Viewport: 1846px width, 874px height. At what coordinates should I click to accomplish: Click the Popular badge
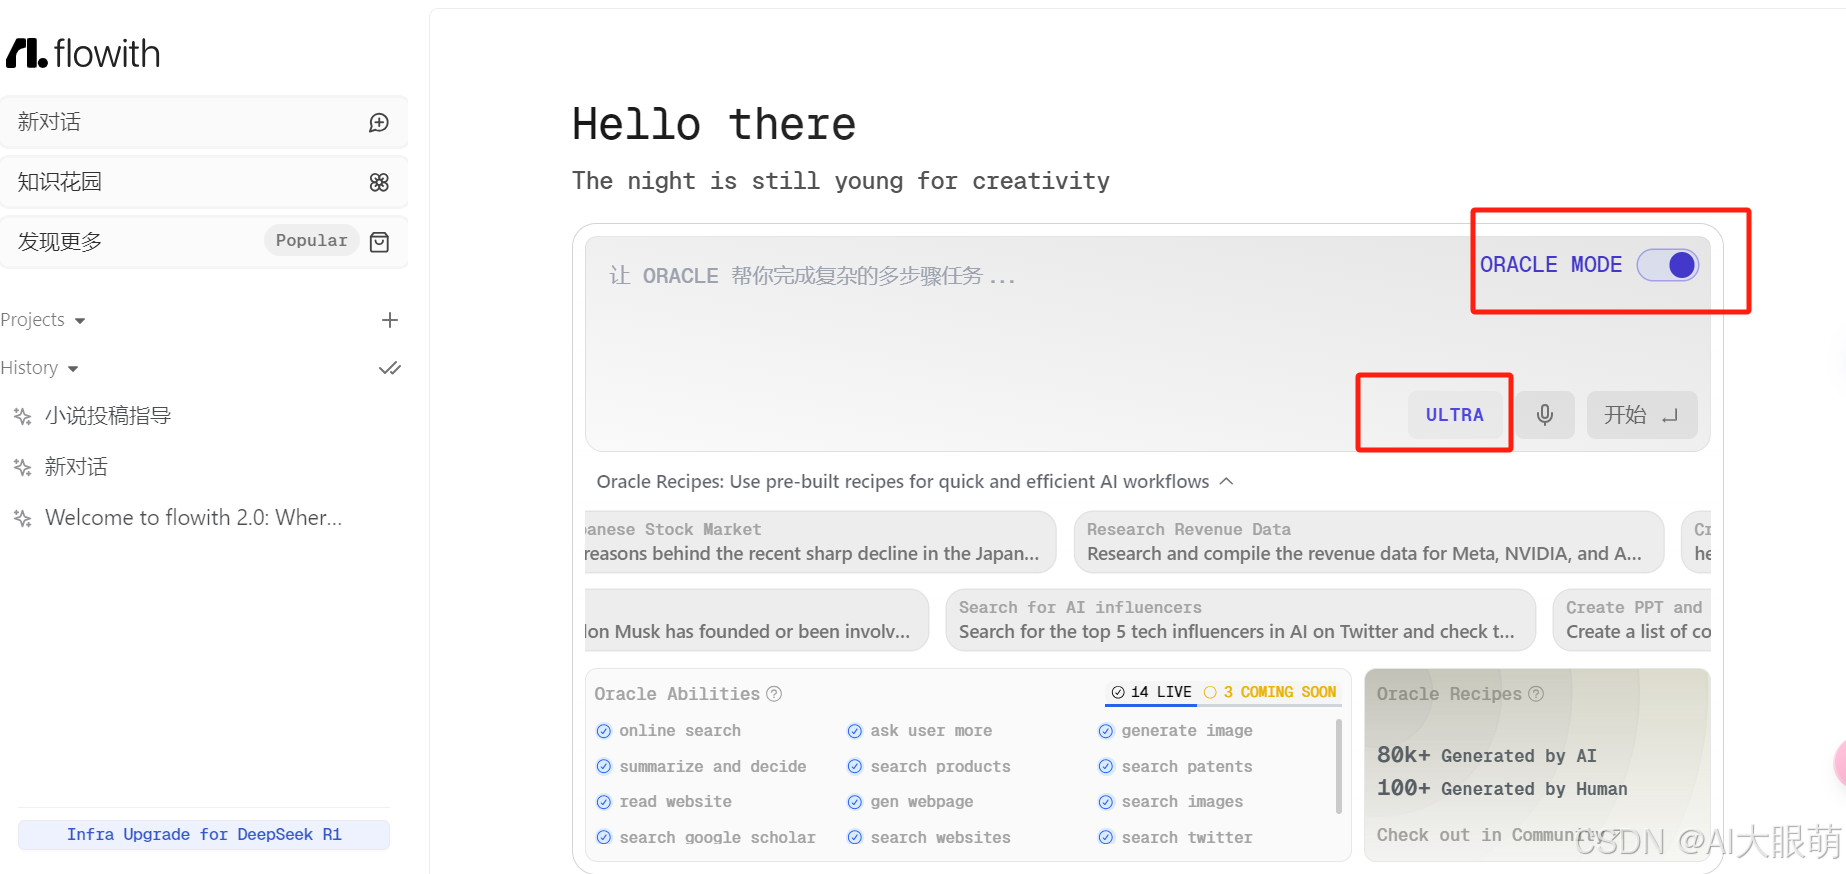(311, 241)
